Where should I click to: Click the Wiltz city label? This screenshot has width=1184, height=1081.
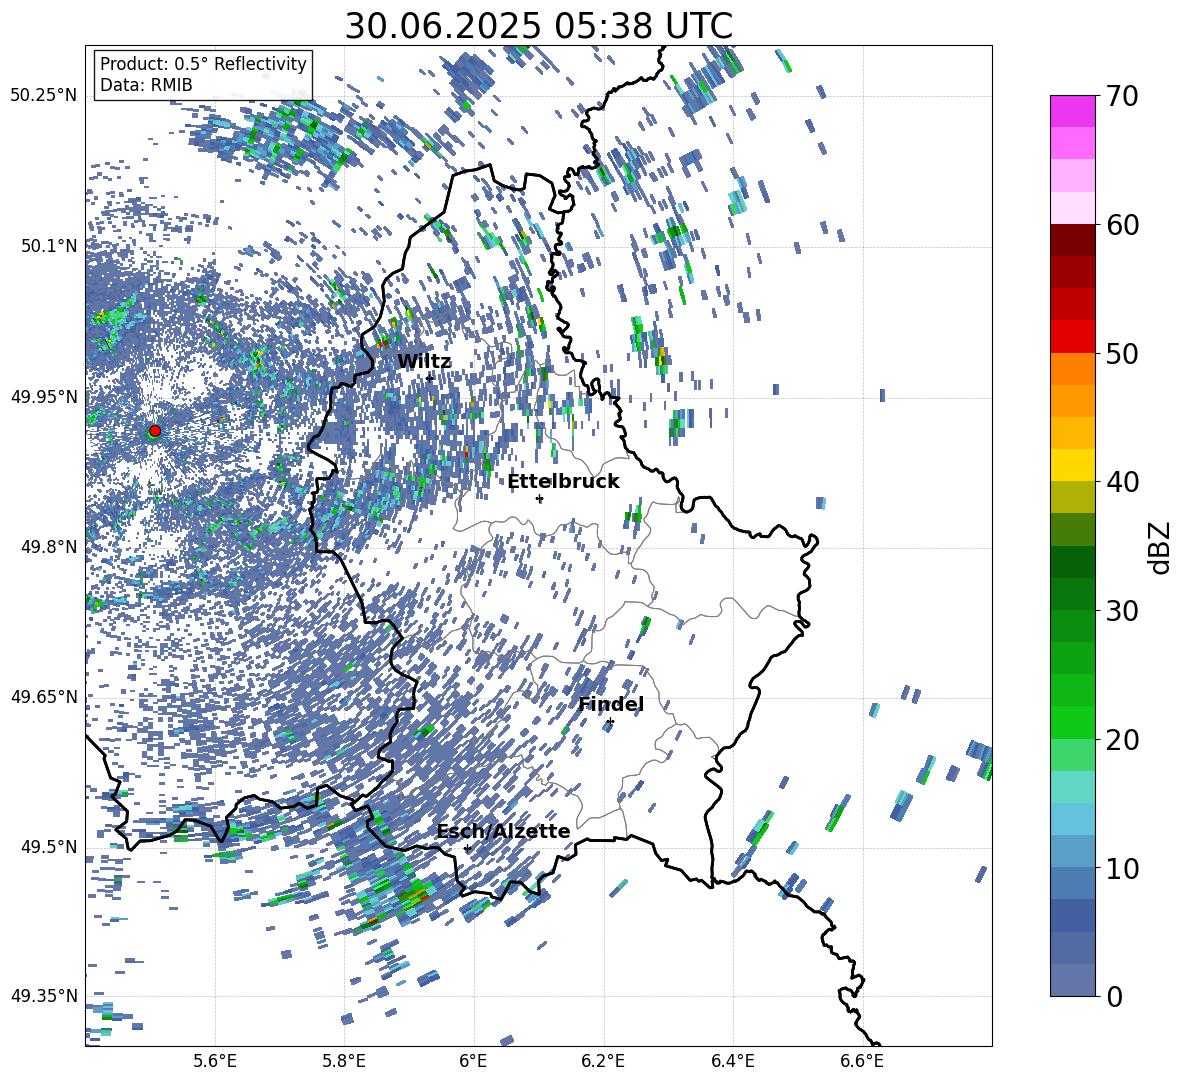coord(424,362)
